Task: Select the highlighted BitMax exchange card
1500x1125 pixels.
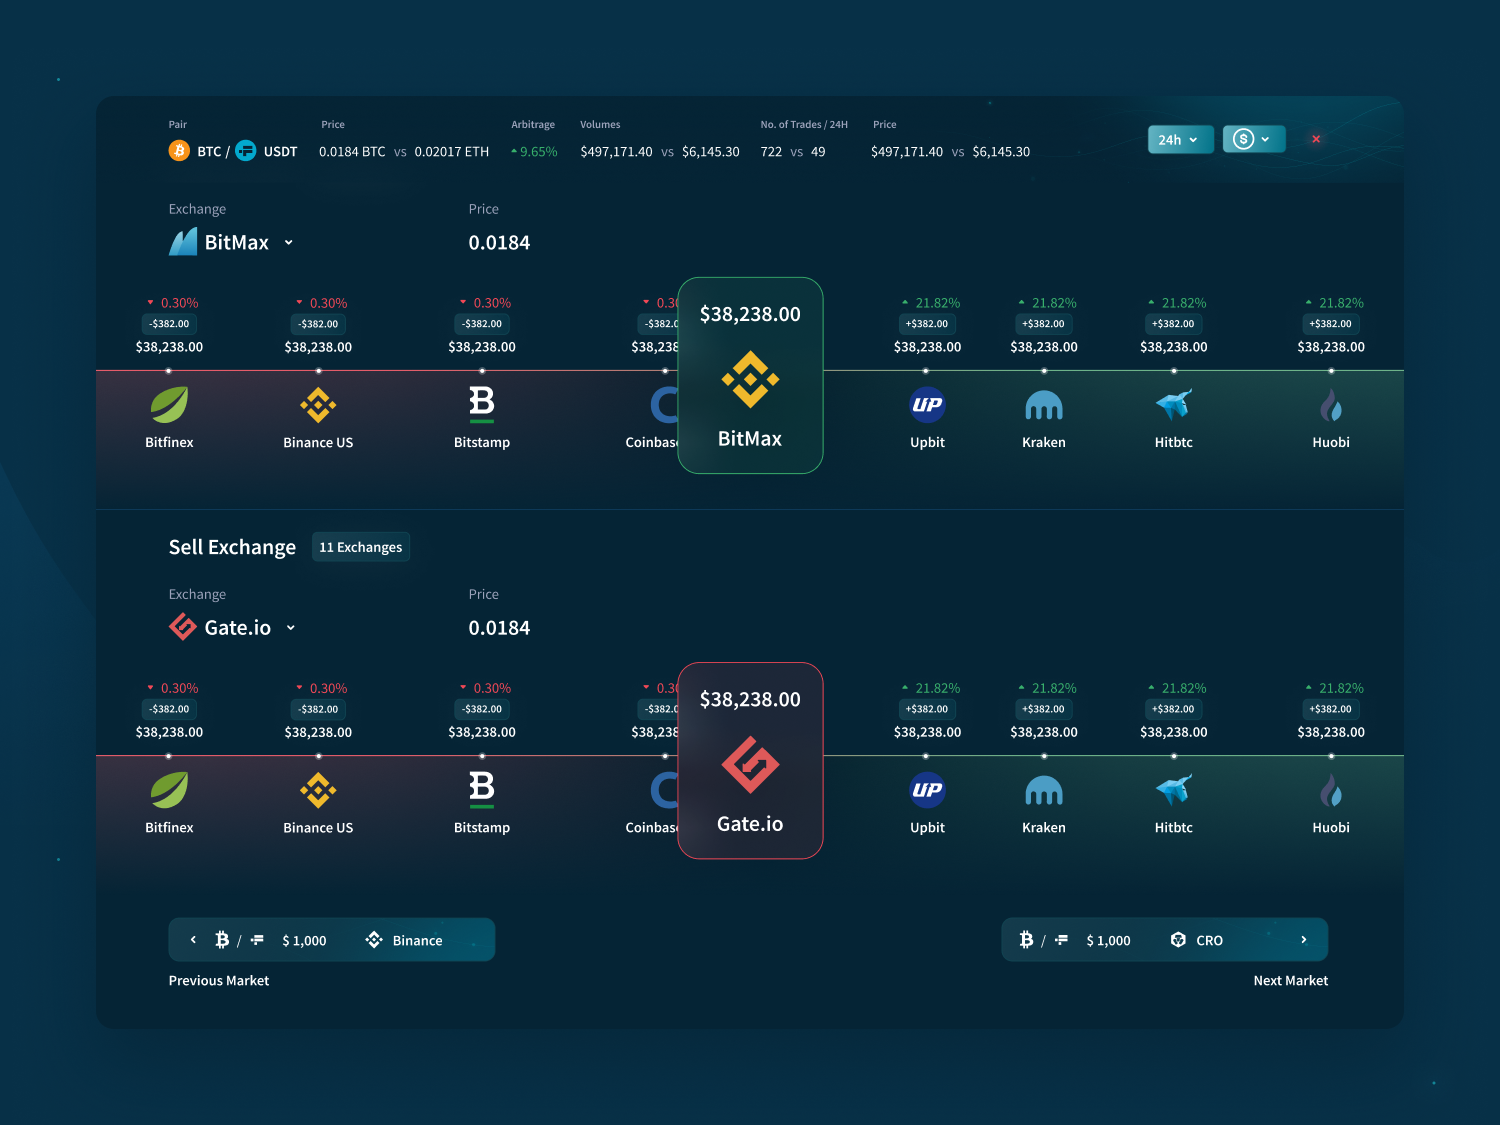Action: 750,375
